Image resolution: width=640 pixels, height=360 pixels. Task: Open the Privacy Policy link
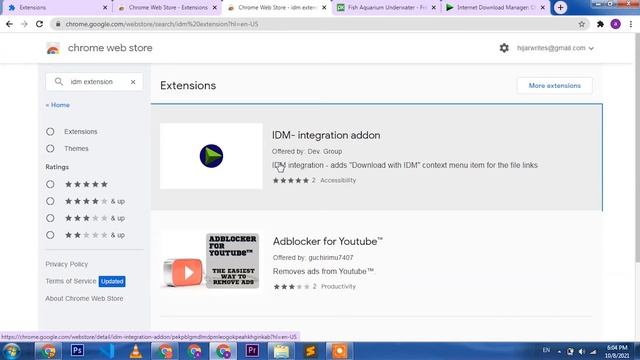click(x=67, y=264)
